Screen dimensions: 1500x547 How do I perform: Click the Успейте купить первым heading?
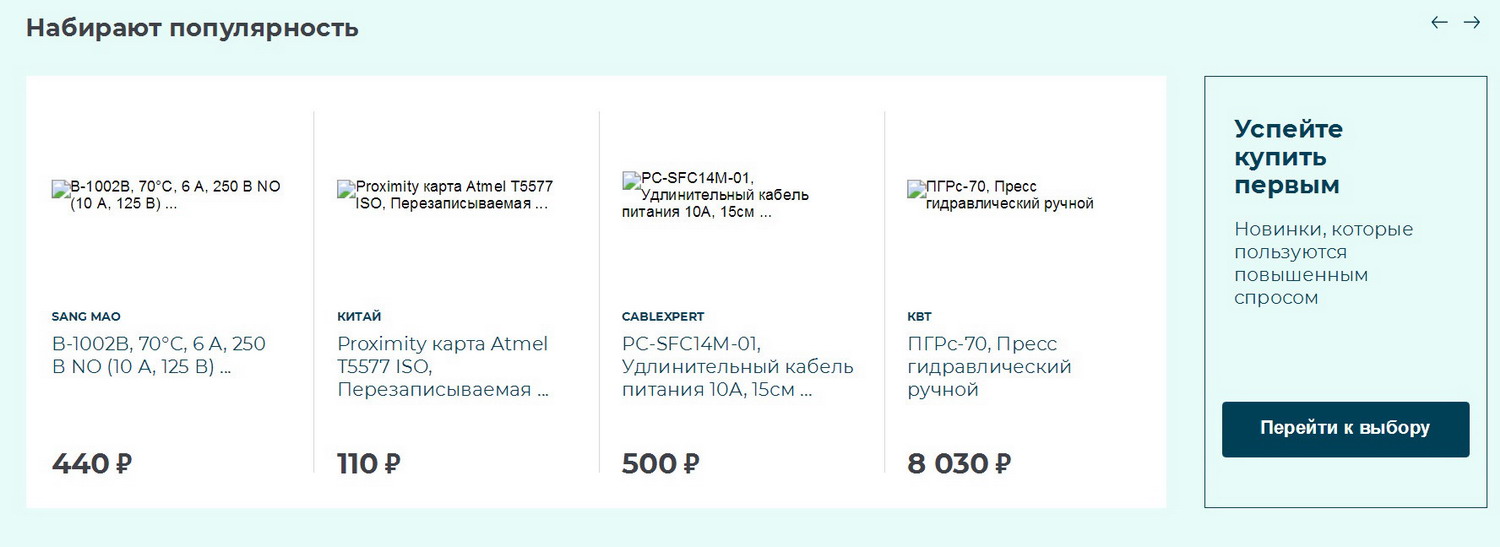coord(1289,157)
